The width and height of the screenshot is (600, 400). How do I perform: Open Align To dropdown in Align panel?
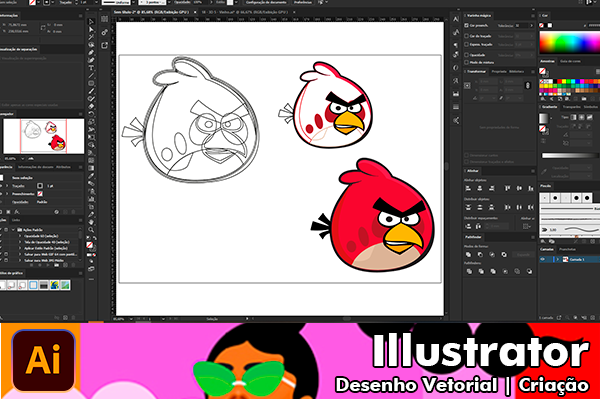527,226
